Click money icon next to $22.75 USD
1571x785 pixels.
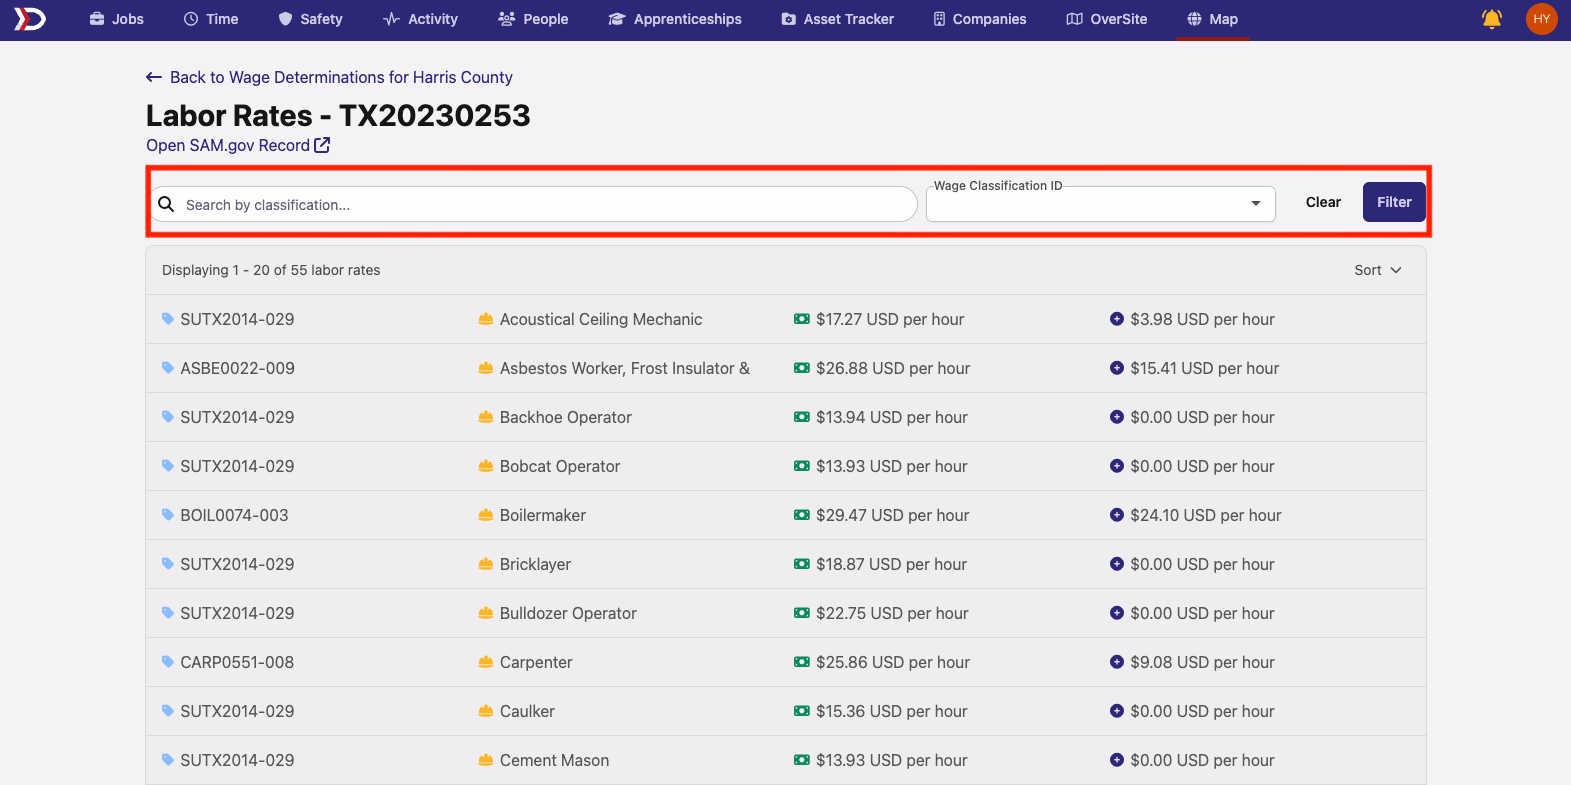(x=802, y=613)
